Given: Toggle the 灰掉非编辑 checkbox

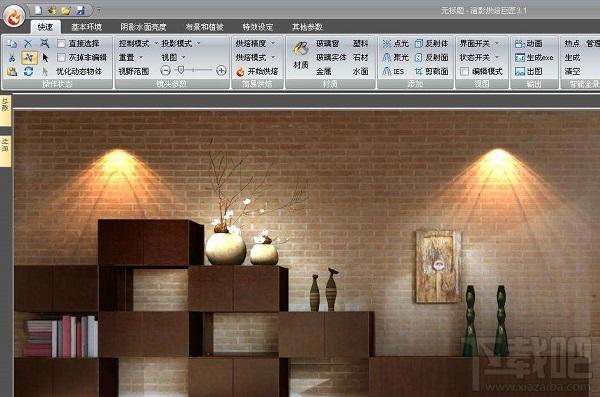Looking at the screenshot, I should (x=61, y=57).
